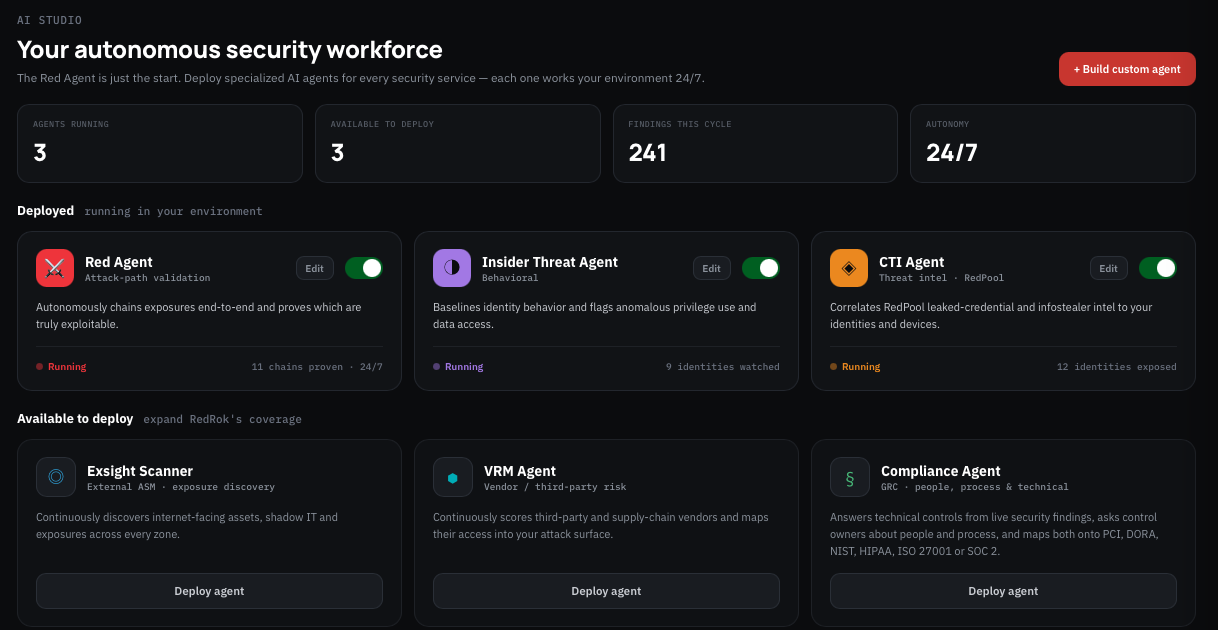Click '12 identities exposed' text

1117,367
